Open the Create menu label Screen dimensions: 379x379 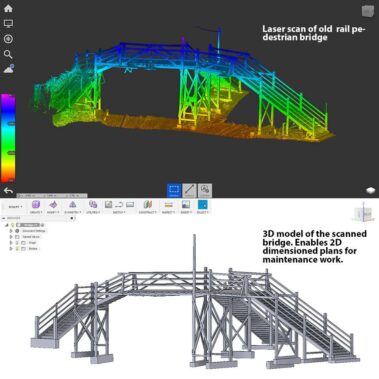click(x=36, y=212)
